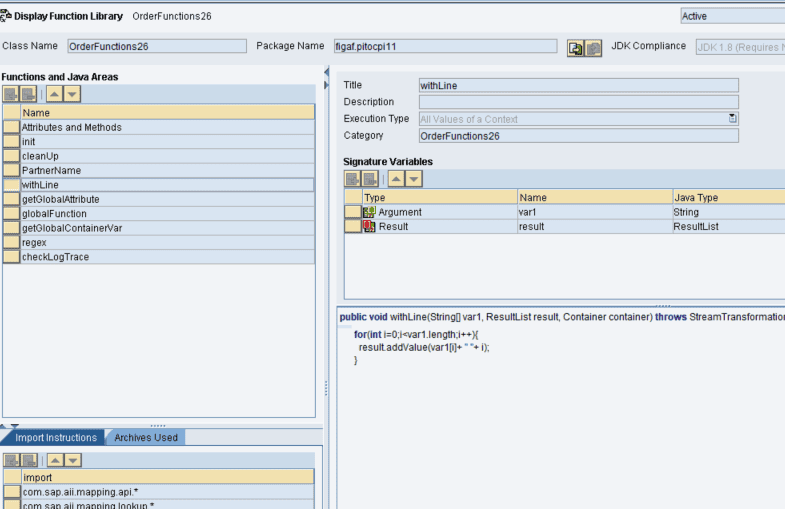The image size is (785, 509).
Task: Select the globalFunction row
Action: (167, 214)
